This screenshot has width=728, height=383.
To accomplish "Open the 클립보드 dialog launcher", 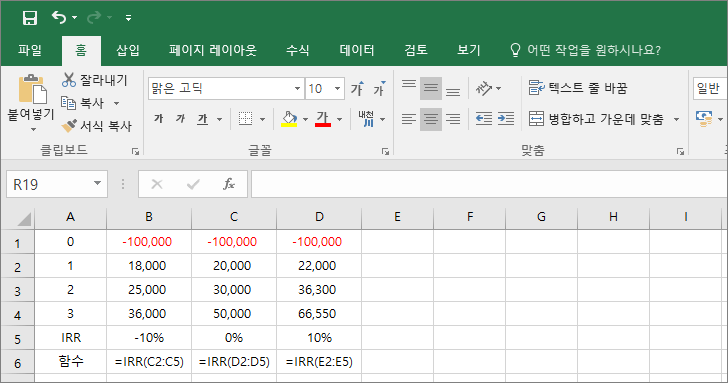I will click(135, 151).
